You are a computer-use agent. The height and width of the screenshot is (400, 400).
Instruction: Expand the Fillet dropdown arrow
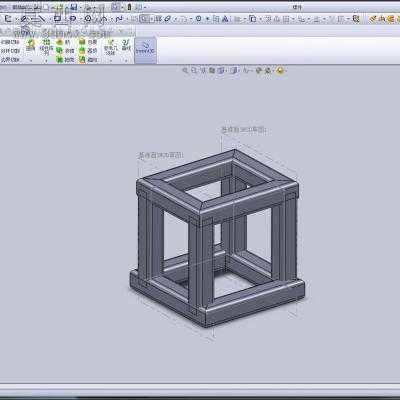31,60
